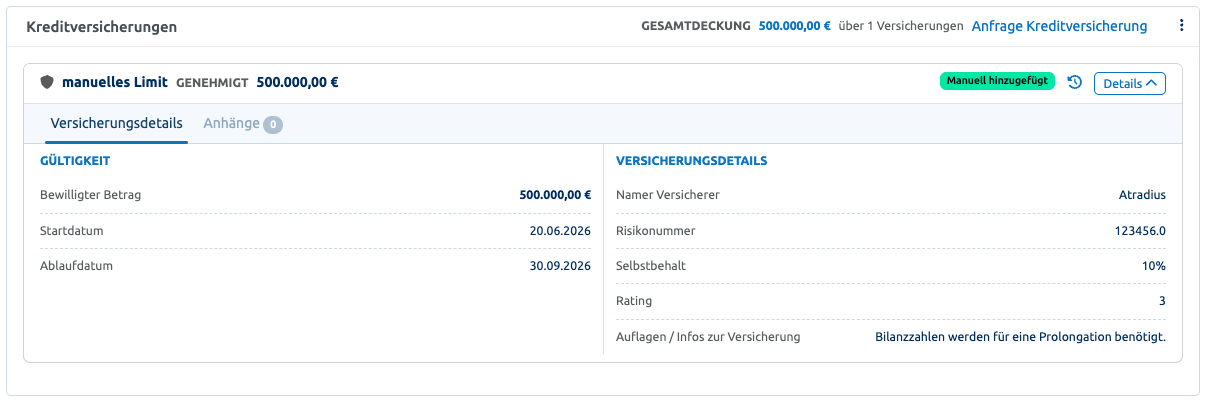1210x403 pixels.
Task: Click the Ablaufdatum label
Action: coord(76,267)
